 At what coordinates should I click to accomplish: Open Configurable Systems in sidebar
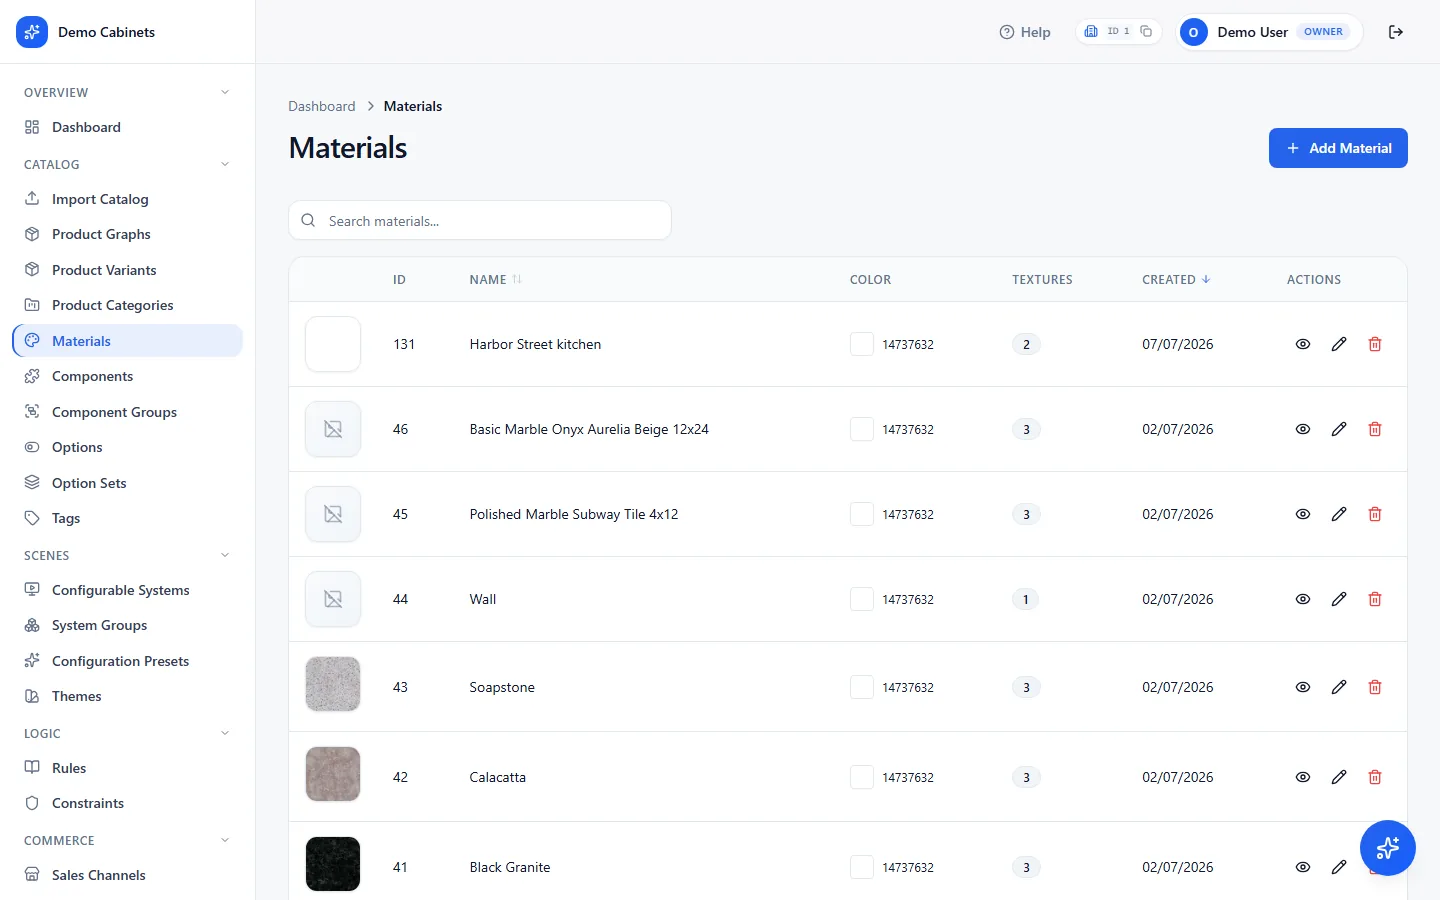click(127, 590)
